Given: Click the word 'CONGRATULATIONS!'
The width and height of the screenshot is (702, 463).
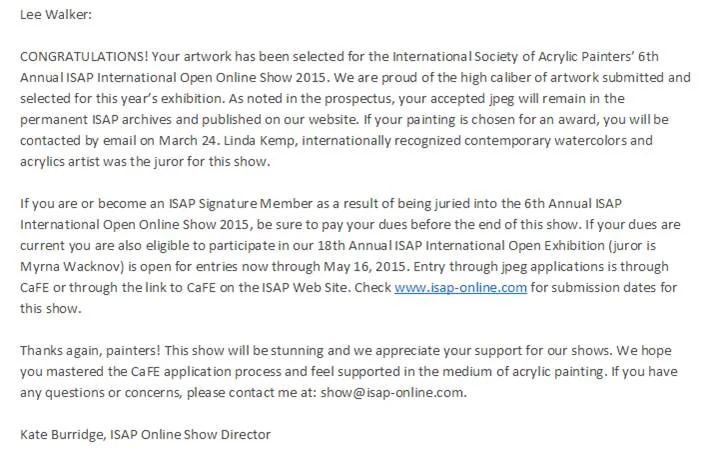Looking at the screenshot, I should (84, 56).
